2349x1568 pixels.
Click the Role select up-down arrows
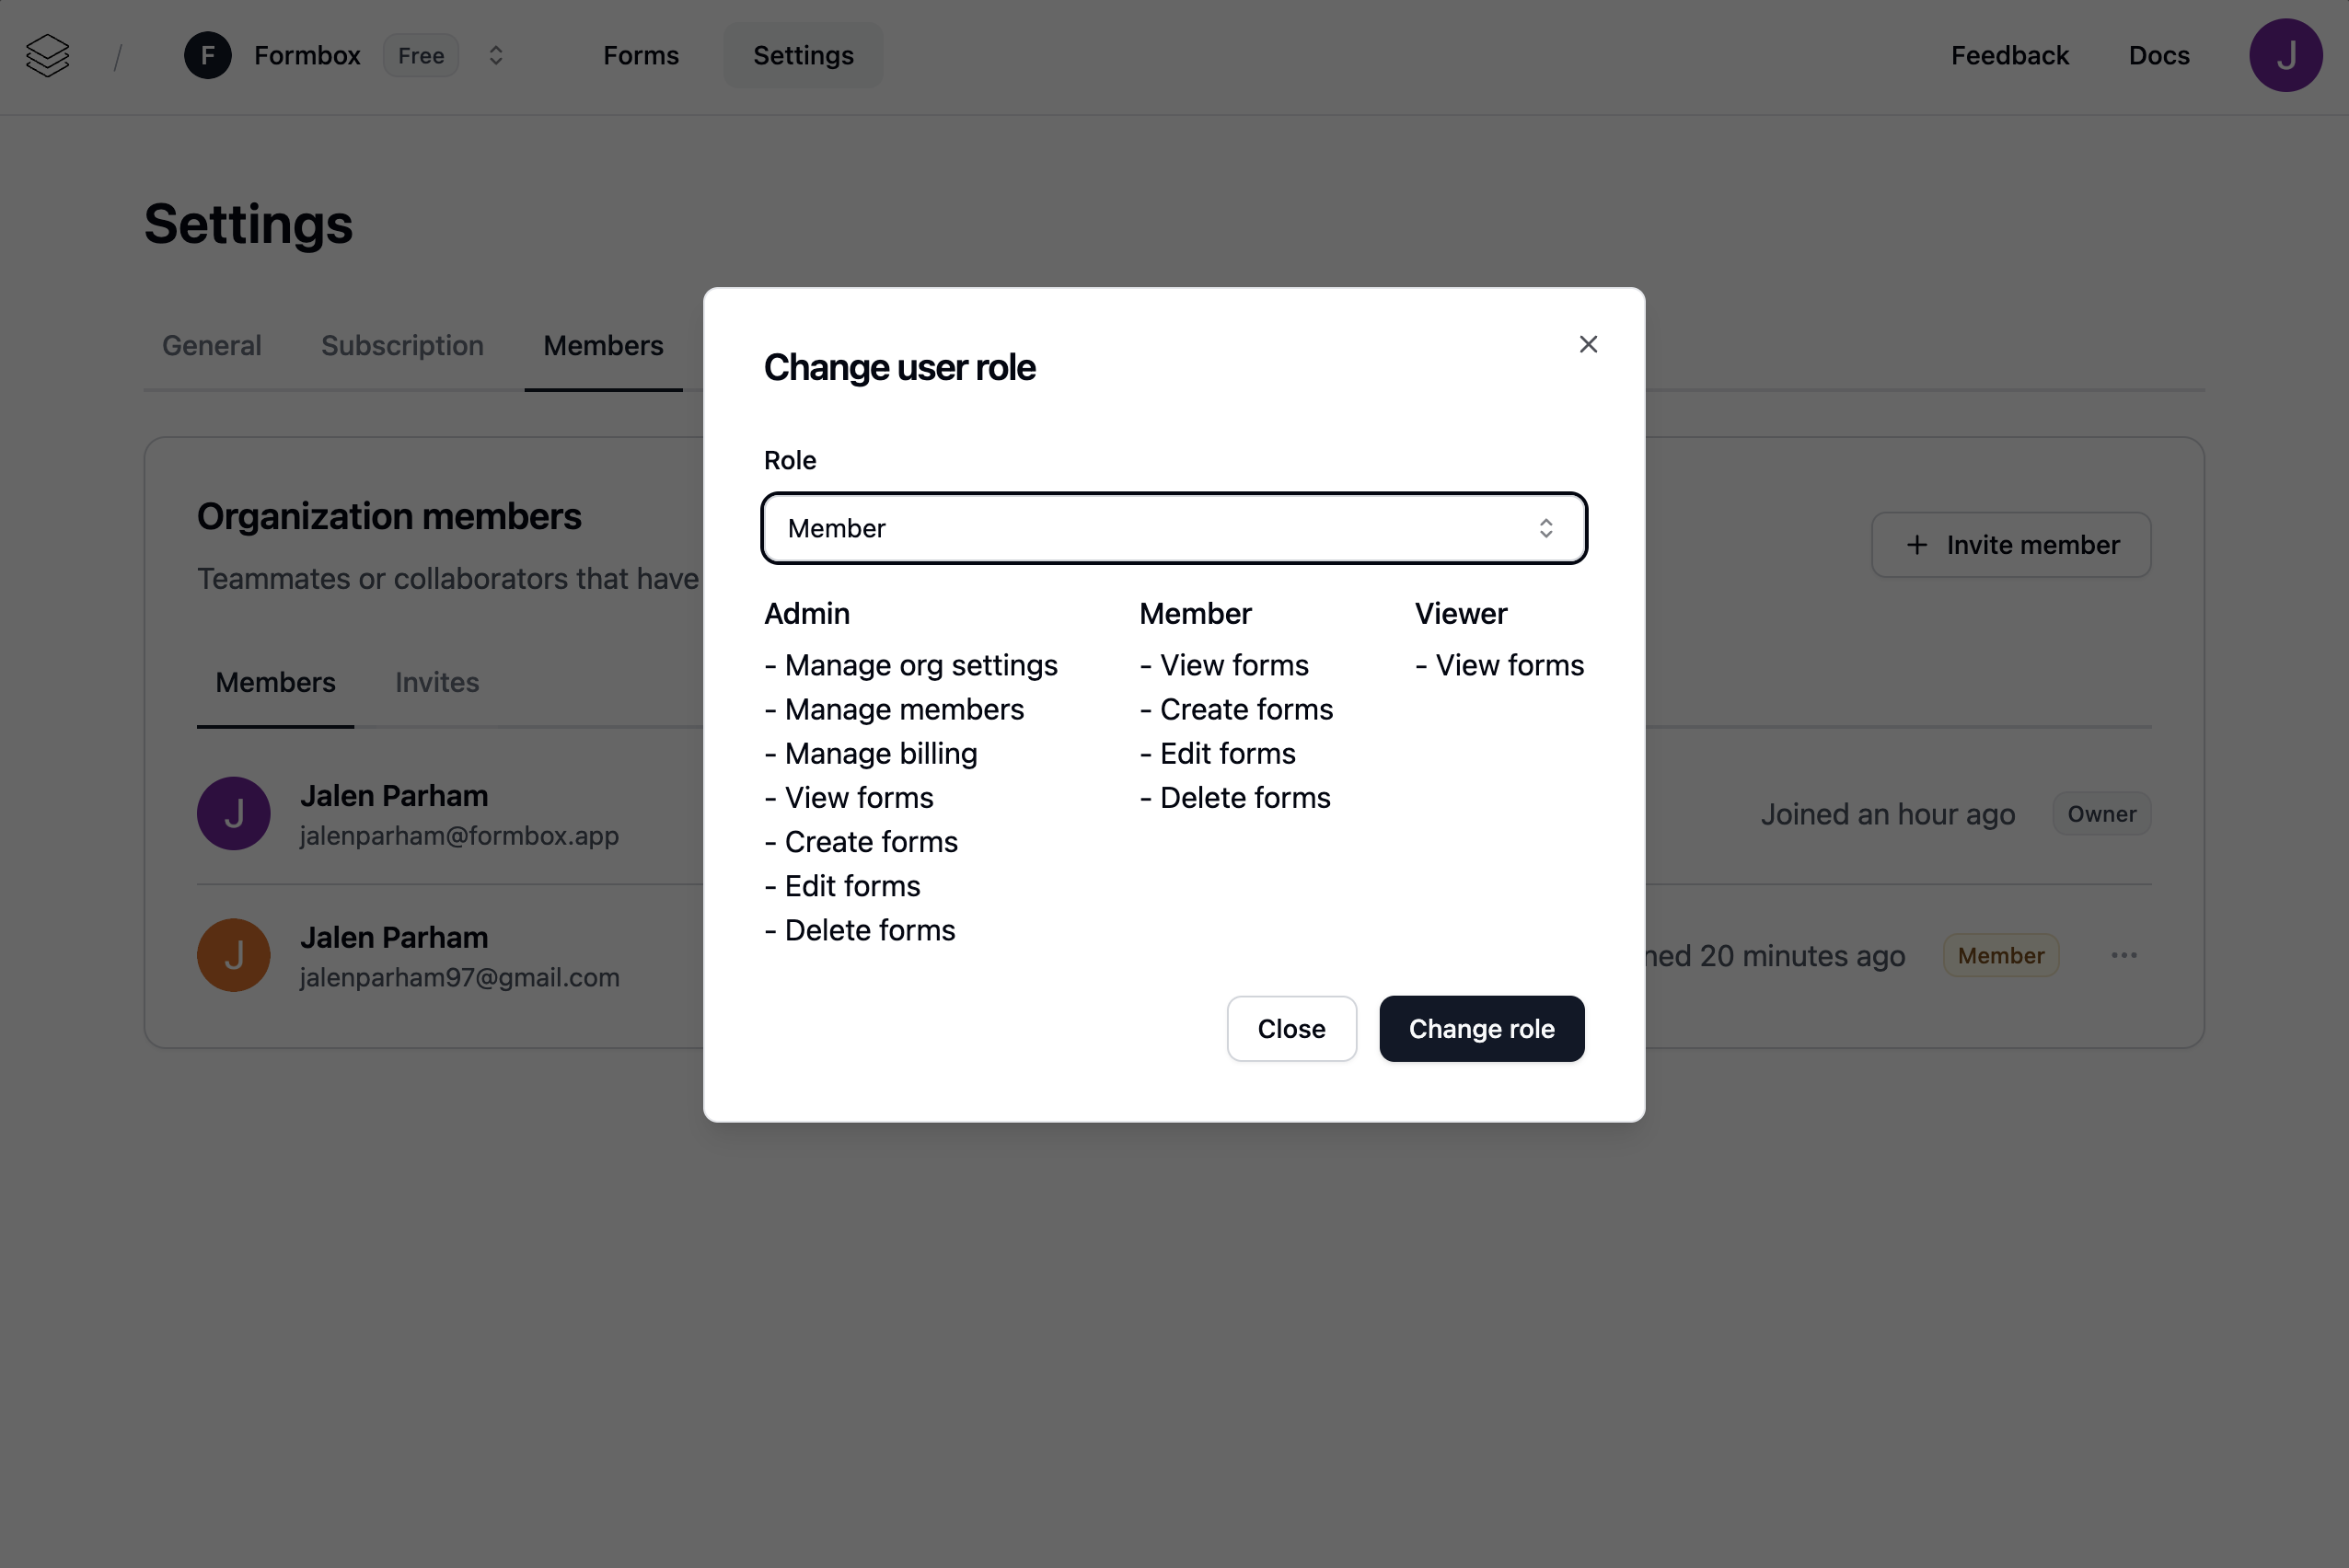coord(1546,528)
